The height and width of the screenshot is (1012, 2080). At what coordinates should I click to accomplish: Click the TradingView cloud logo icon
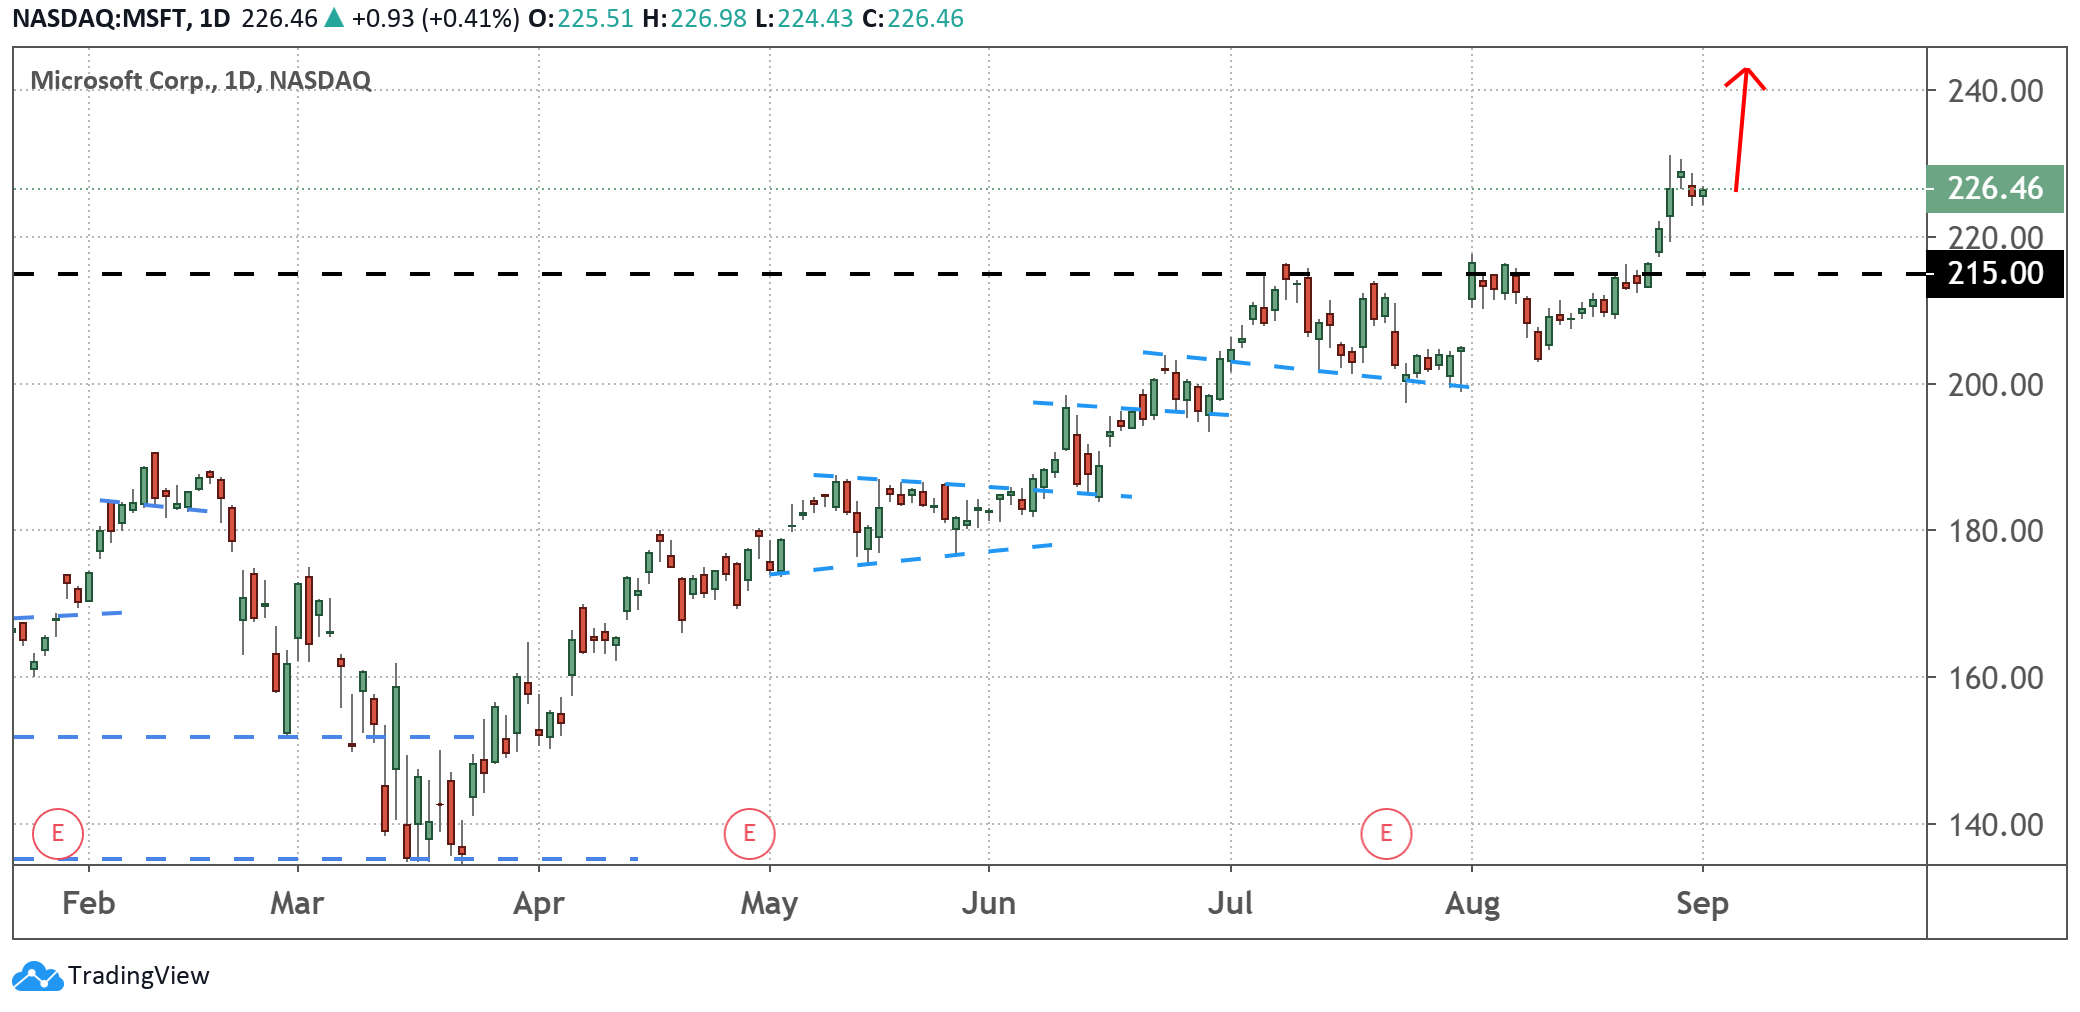(37, 976)
